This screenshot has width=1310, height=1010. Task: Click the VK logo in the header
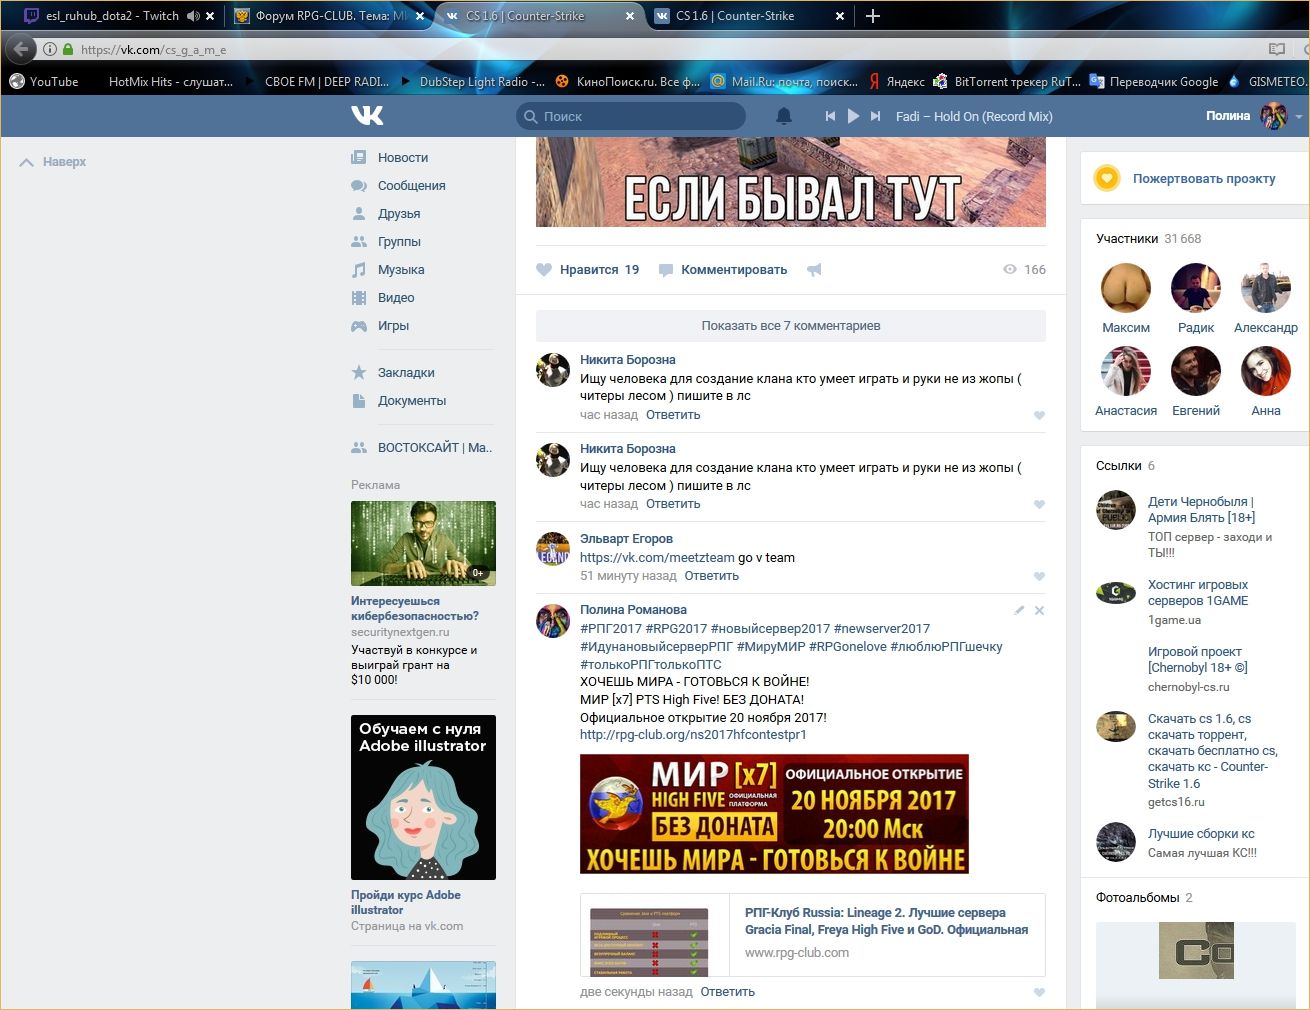[x=367, y=116]
